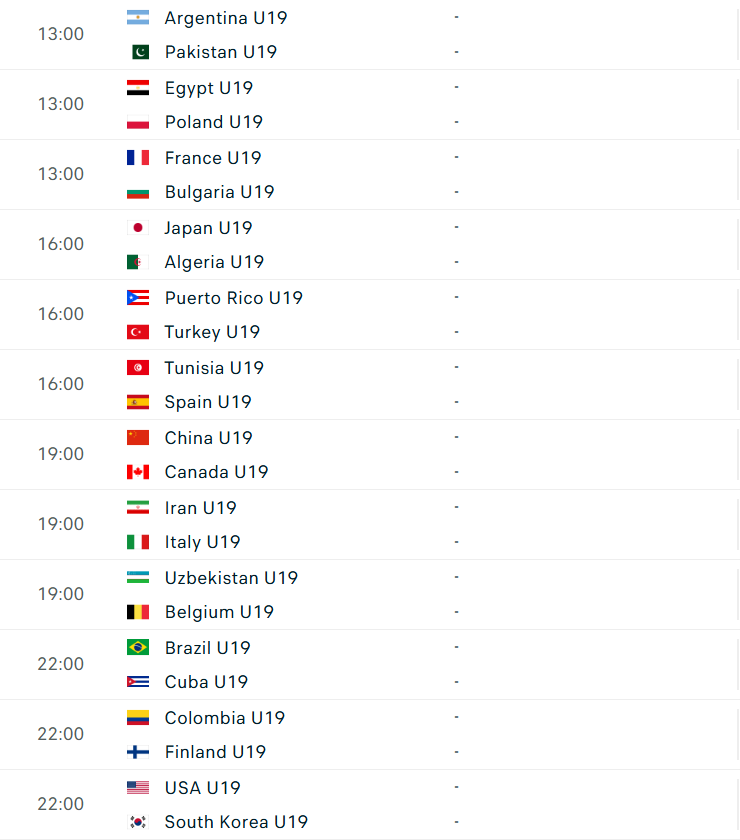The height and width of the screenshot is (840, 740).
Task: Open the Italy U19 team link
Action: (202, 542)
